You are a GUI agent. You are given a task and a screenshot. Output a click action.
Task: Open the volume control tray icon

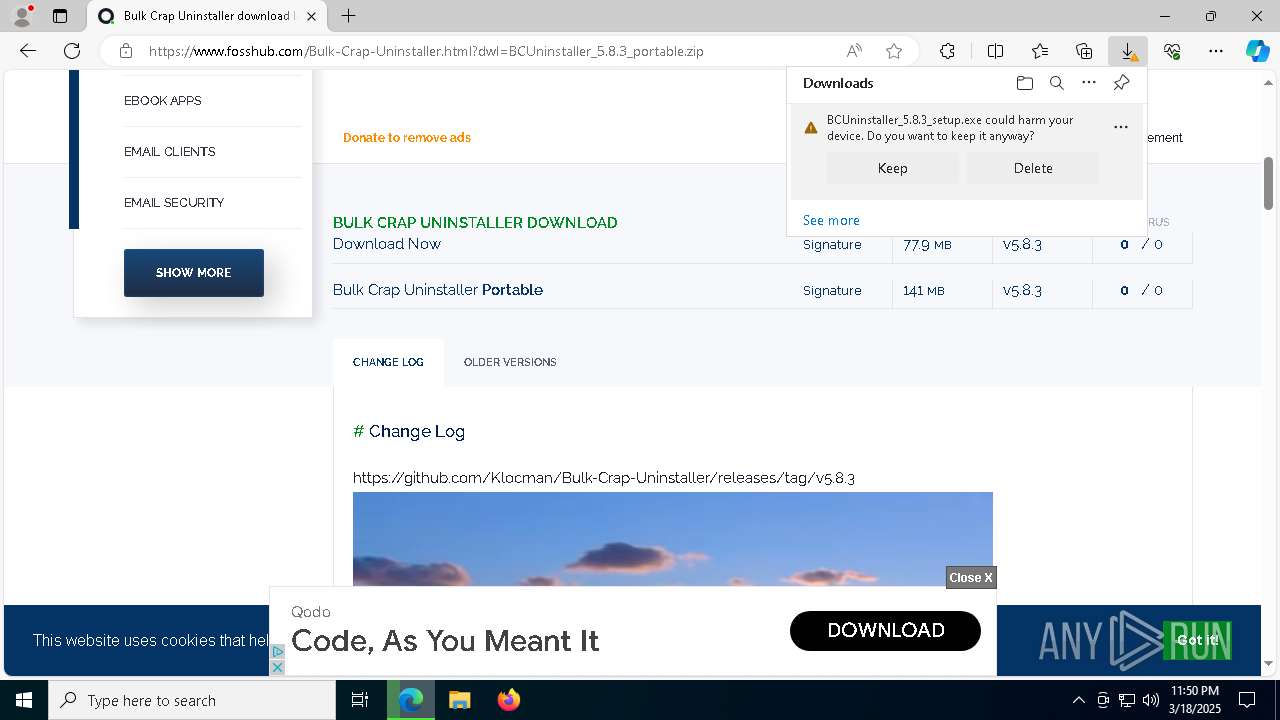click(x=1150, y=700)
